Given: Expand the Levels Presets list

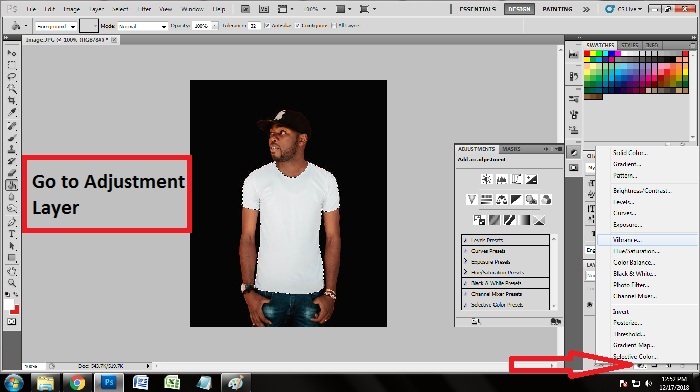Looking at the screenshot, I should coord(465,240).
